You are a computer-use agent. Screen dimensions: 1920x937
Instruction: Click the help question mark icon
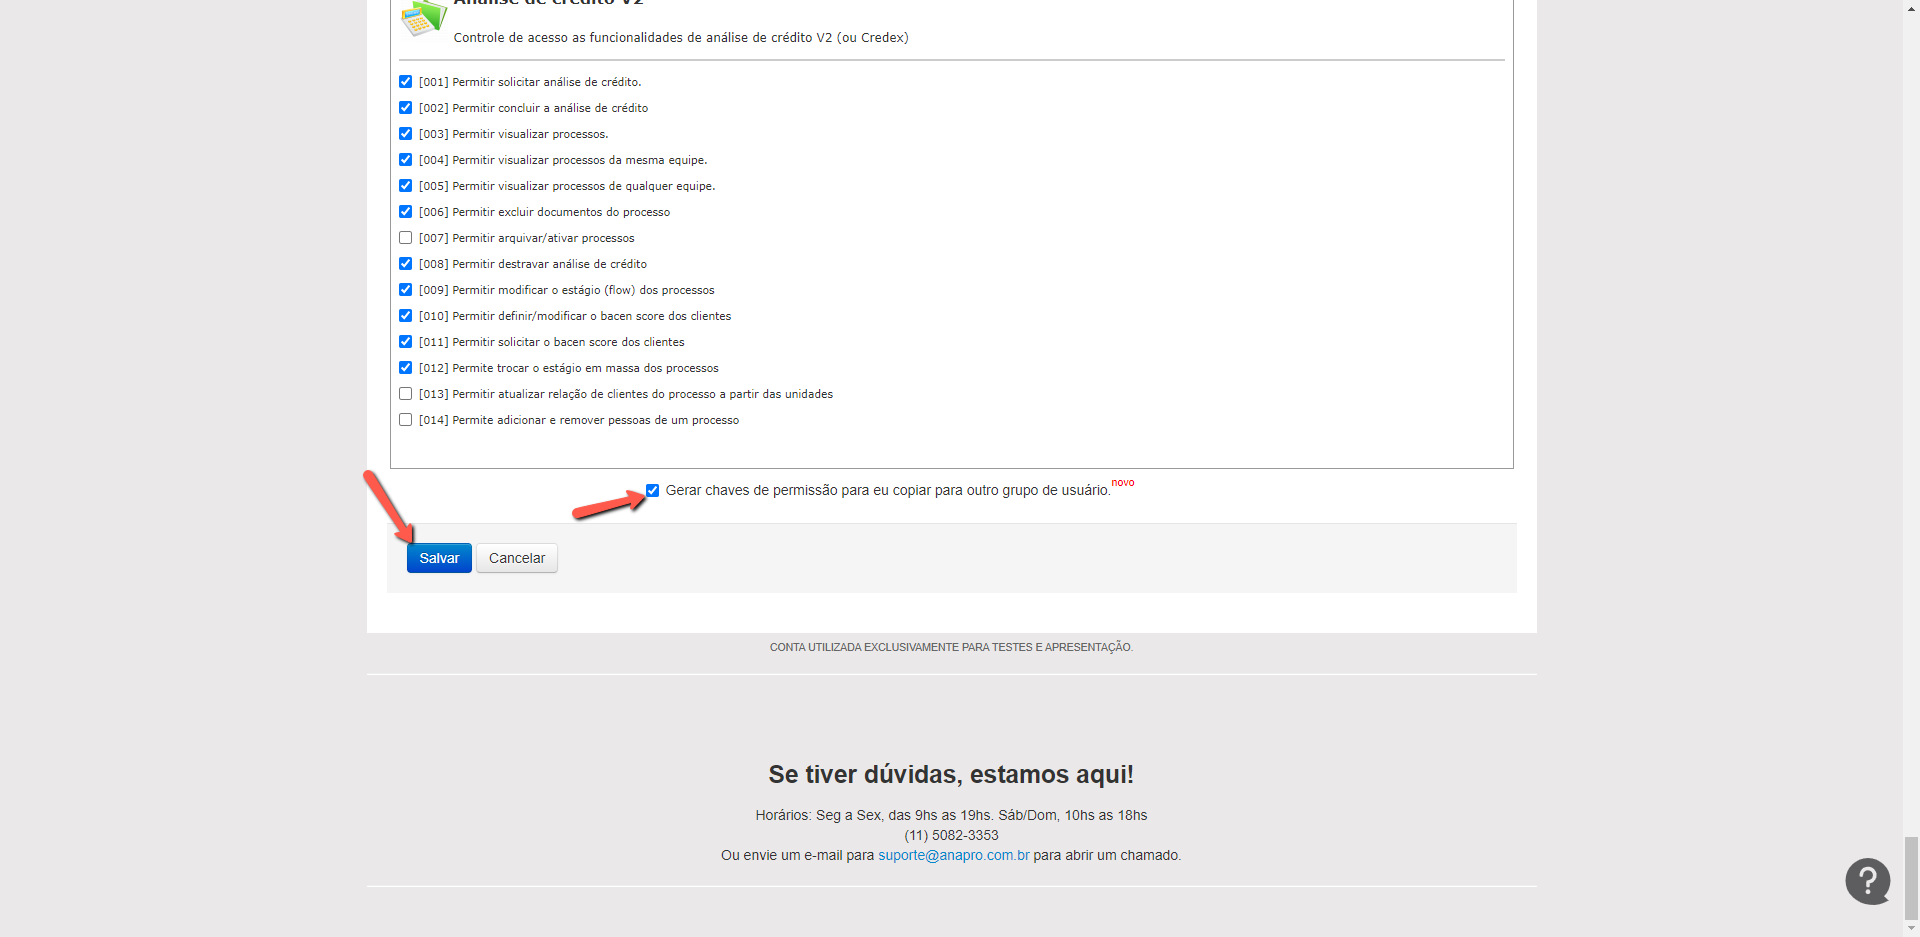1867,881
